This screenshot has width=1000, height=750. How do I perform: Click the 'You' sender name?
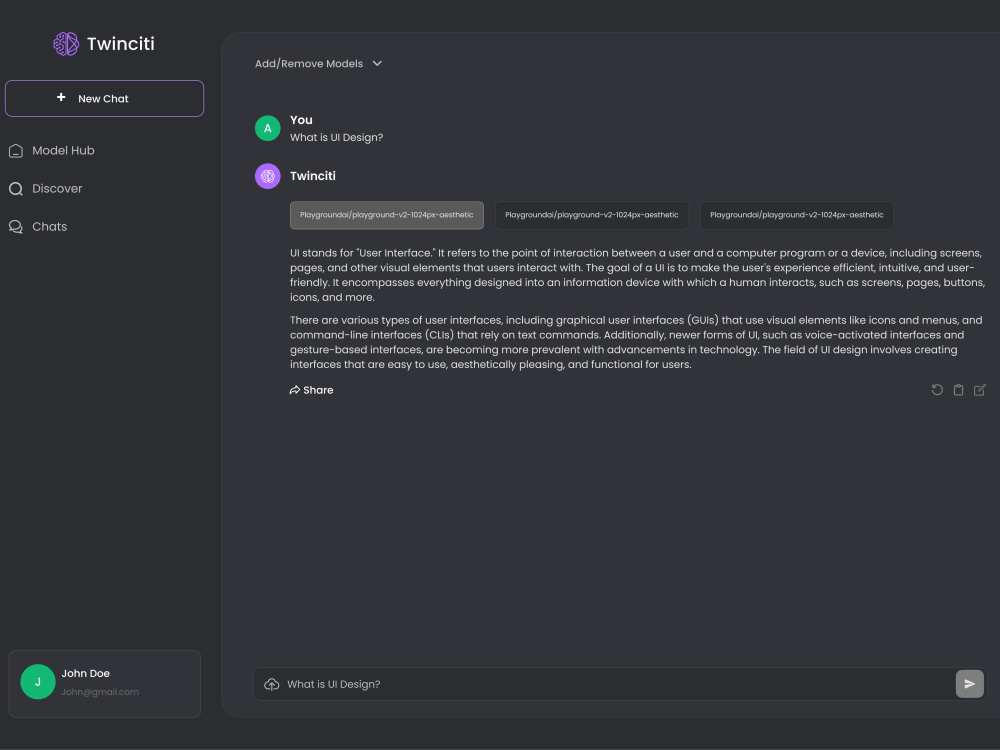(x=301, y=120)
